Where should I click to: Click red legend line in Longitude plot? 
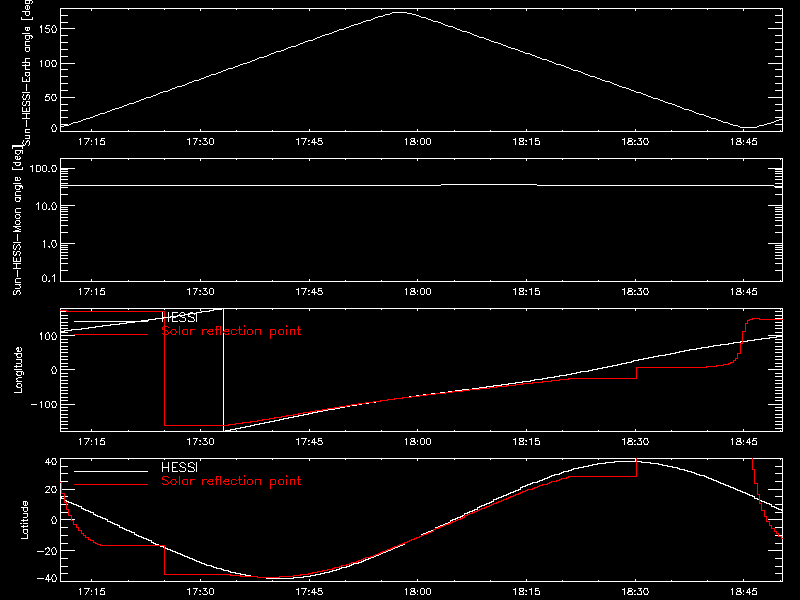click(x=111, y=335)
